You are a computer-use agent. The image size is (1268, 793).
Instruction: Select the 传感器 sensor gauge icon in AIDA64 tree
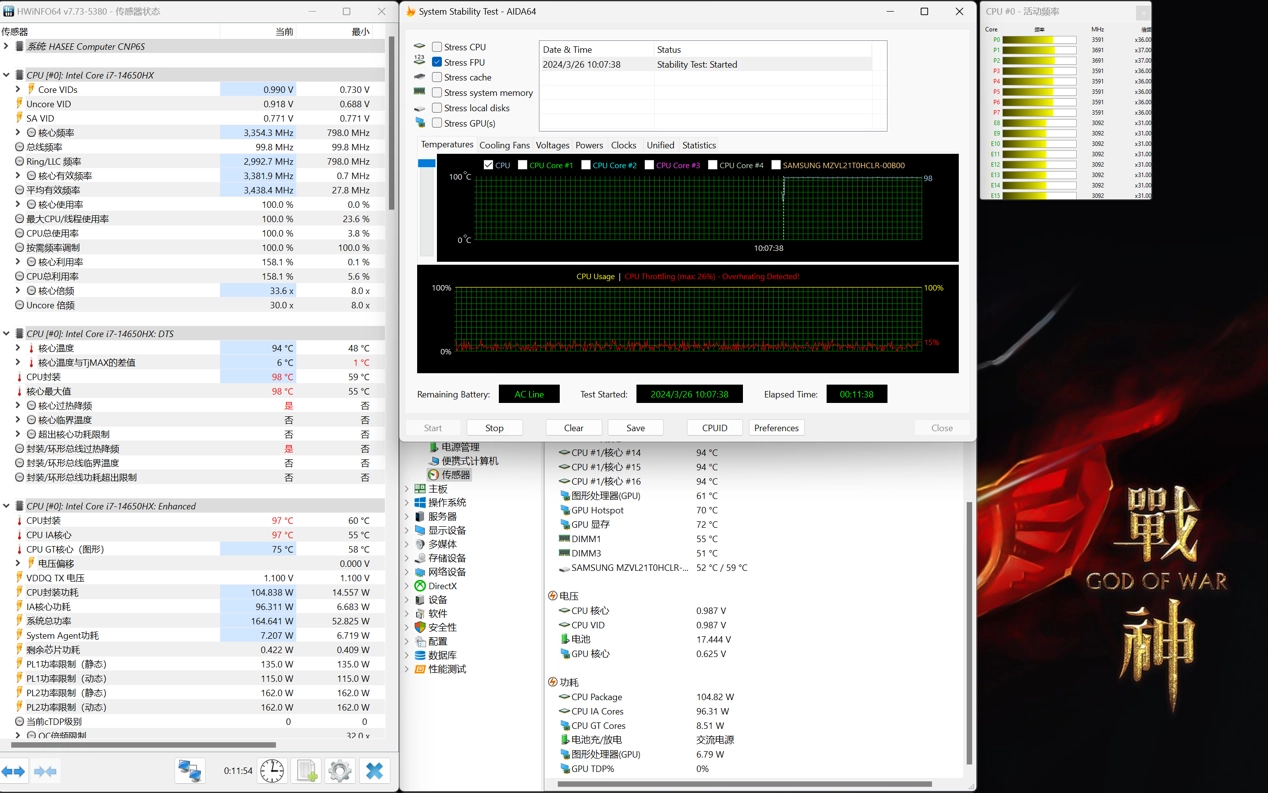coord(433,475)
